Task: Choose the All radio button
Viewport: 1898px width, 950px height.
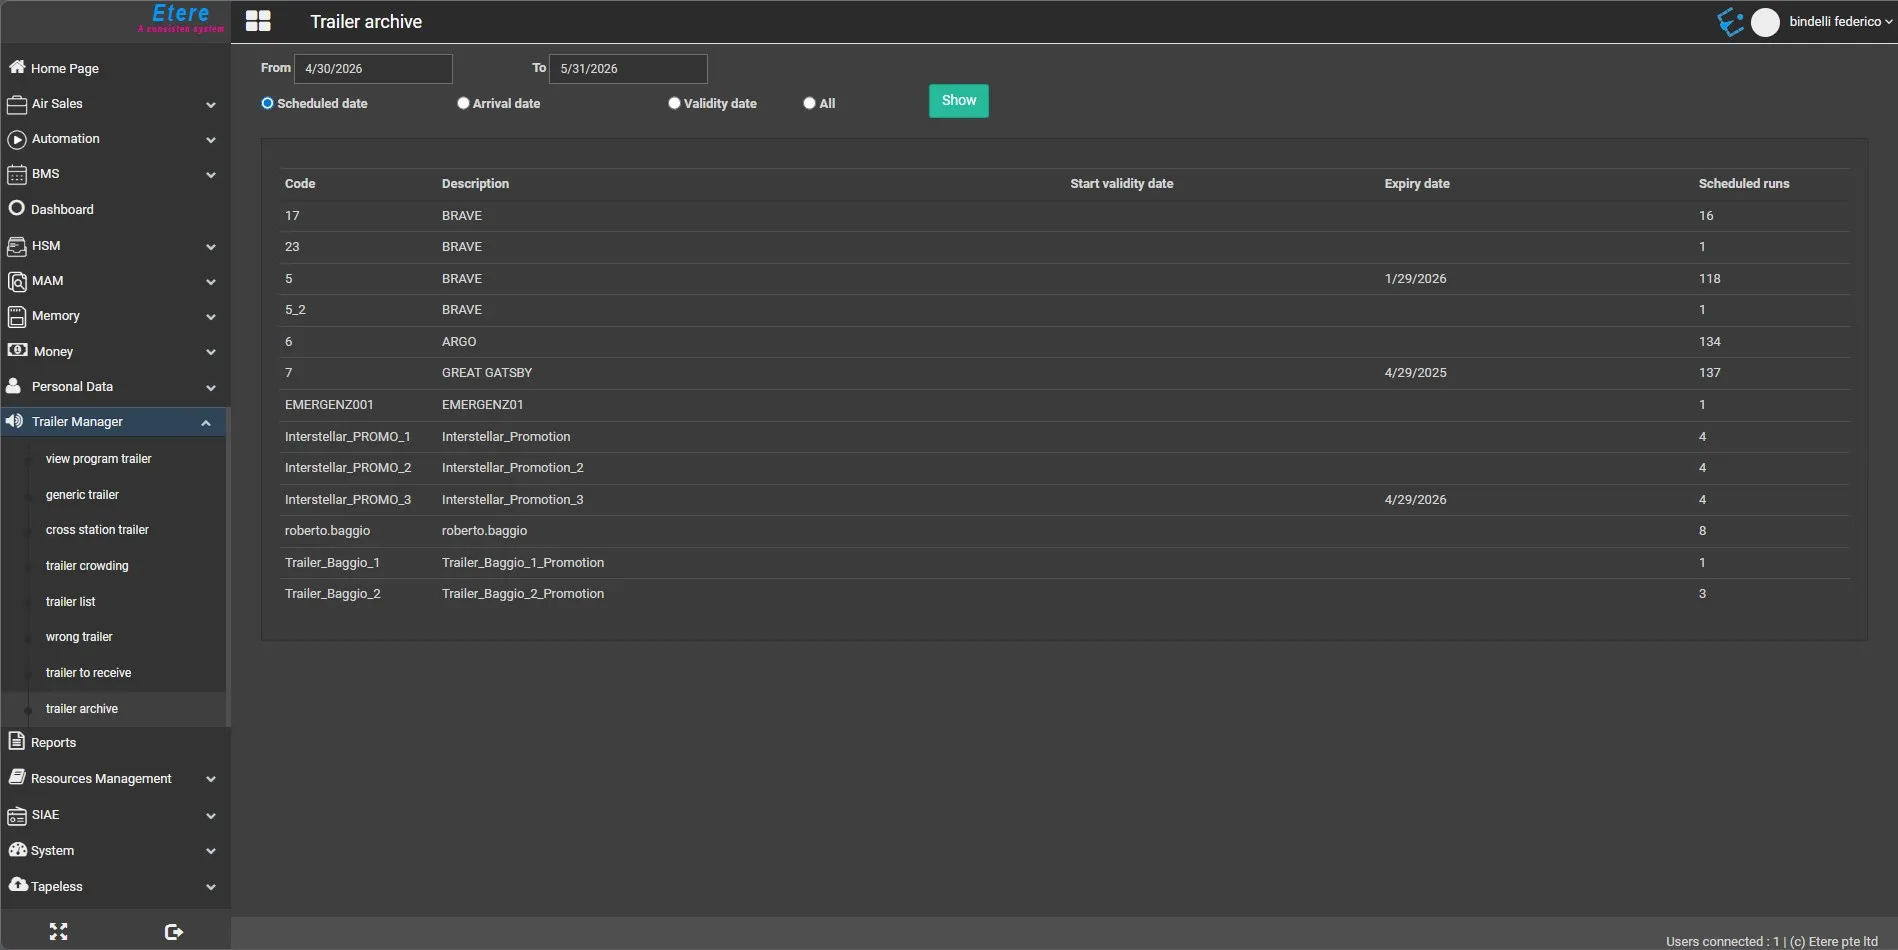Action: click(x=809, y=103)
